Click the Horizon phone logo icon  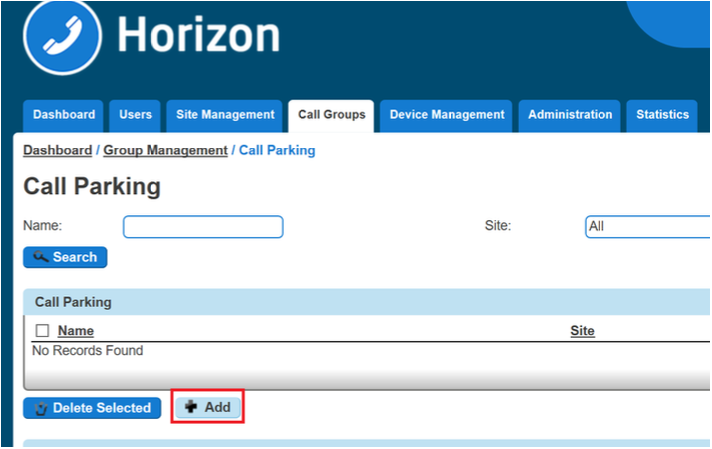click(62, 35)
